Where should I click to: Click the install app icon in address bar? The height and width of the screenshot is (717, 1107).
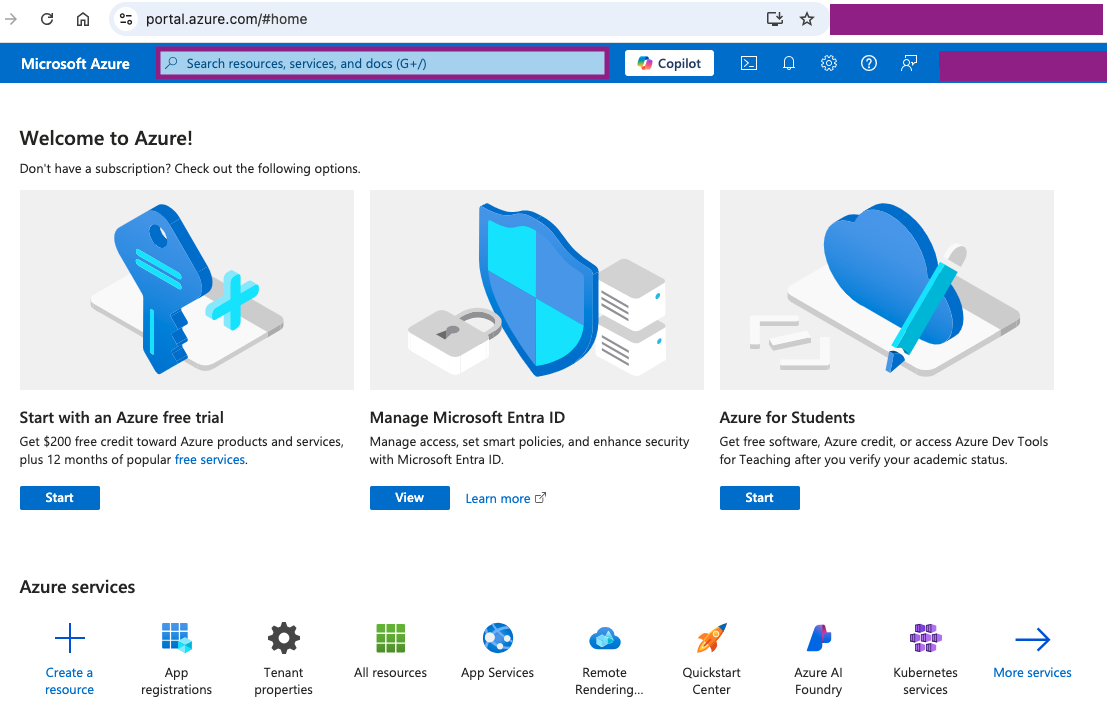[x=774, y=19]
